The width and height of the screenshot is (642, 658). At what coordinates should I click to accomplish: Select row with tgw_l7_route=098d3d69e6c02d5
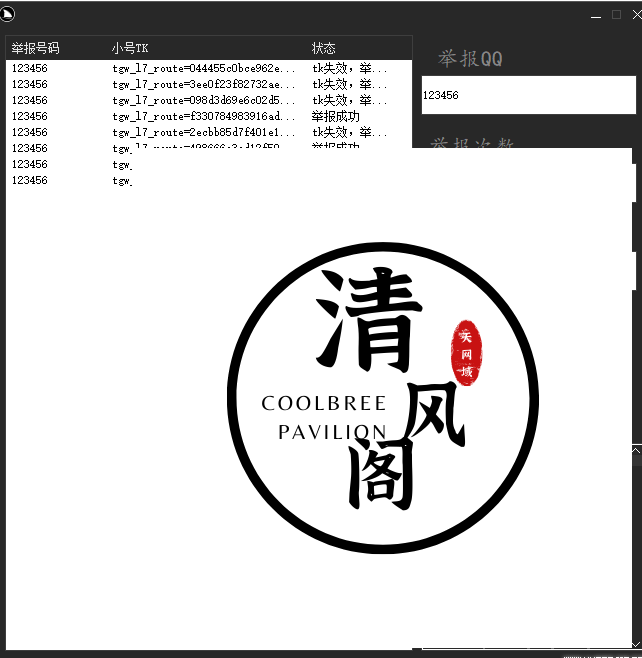coord(209,100)
